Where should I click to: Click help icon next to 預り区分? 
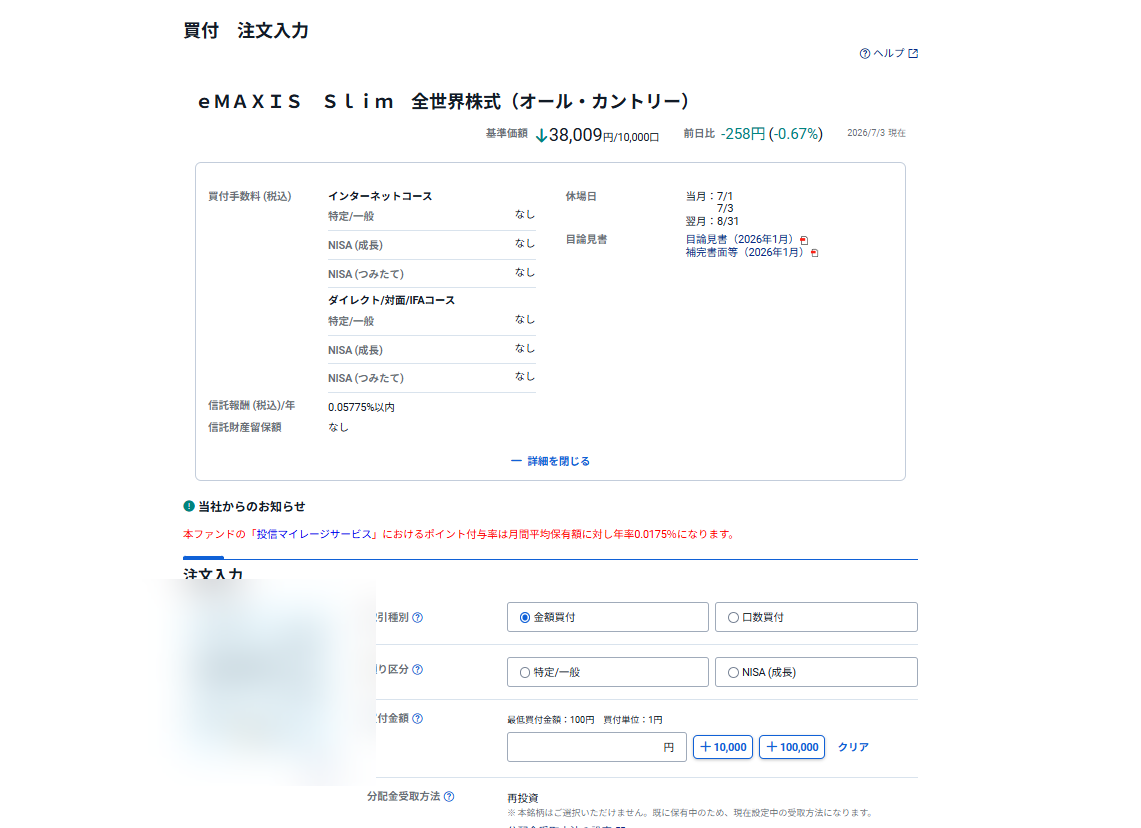pos(418,670)
